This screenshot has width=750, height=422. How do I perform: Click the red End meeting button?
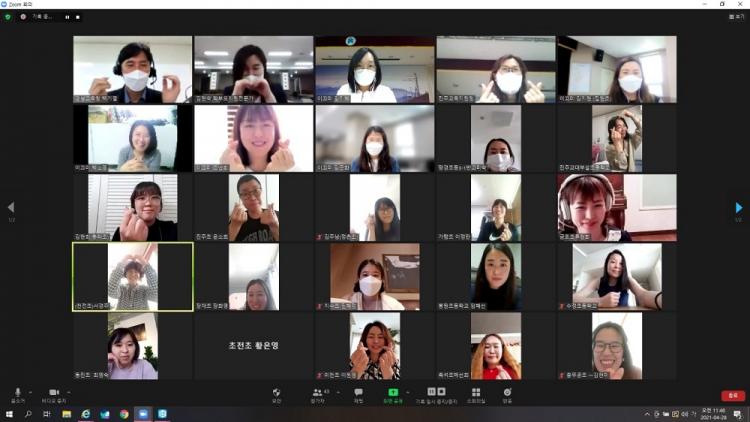coord(733,395)
